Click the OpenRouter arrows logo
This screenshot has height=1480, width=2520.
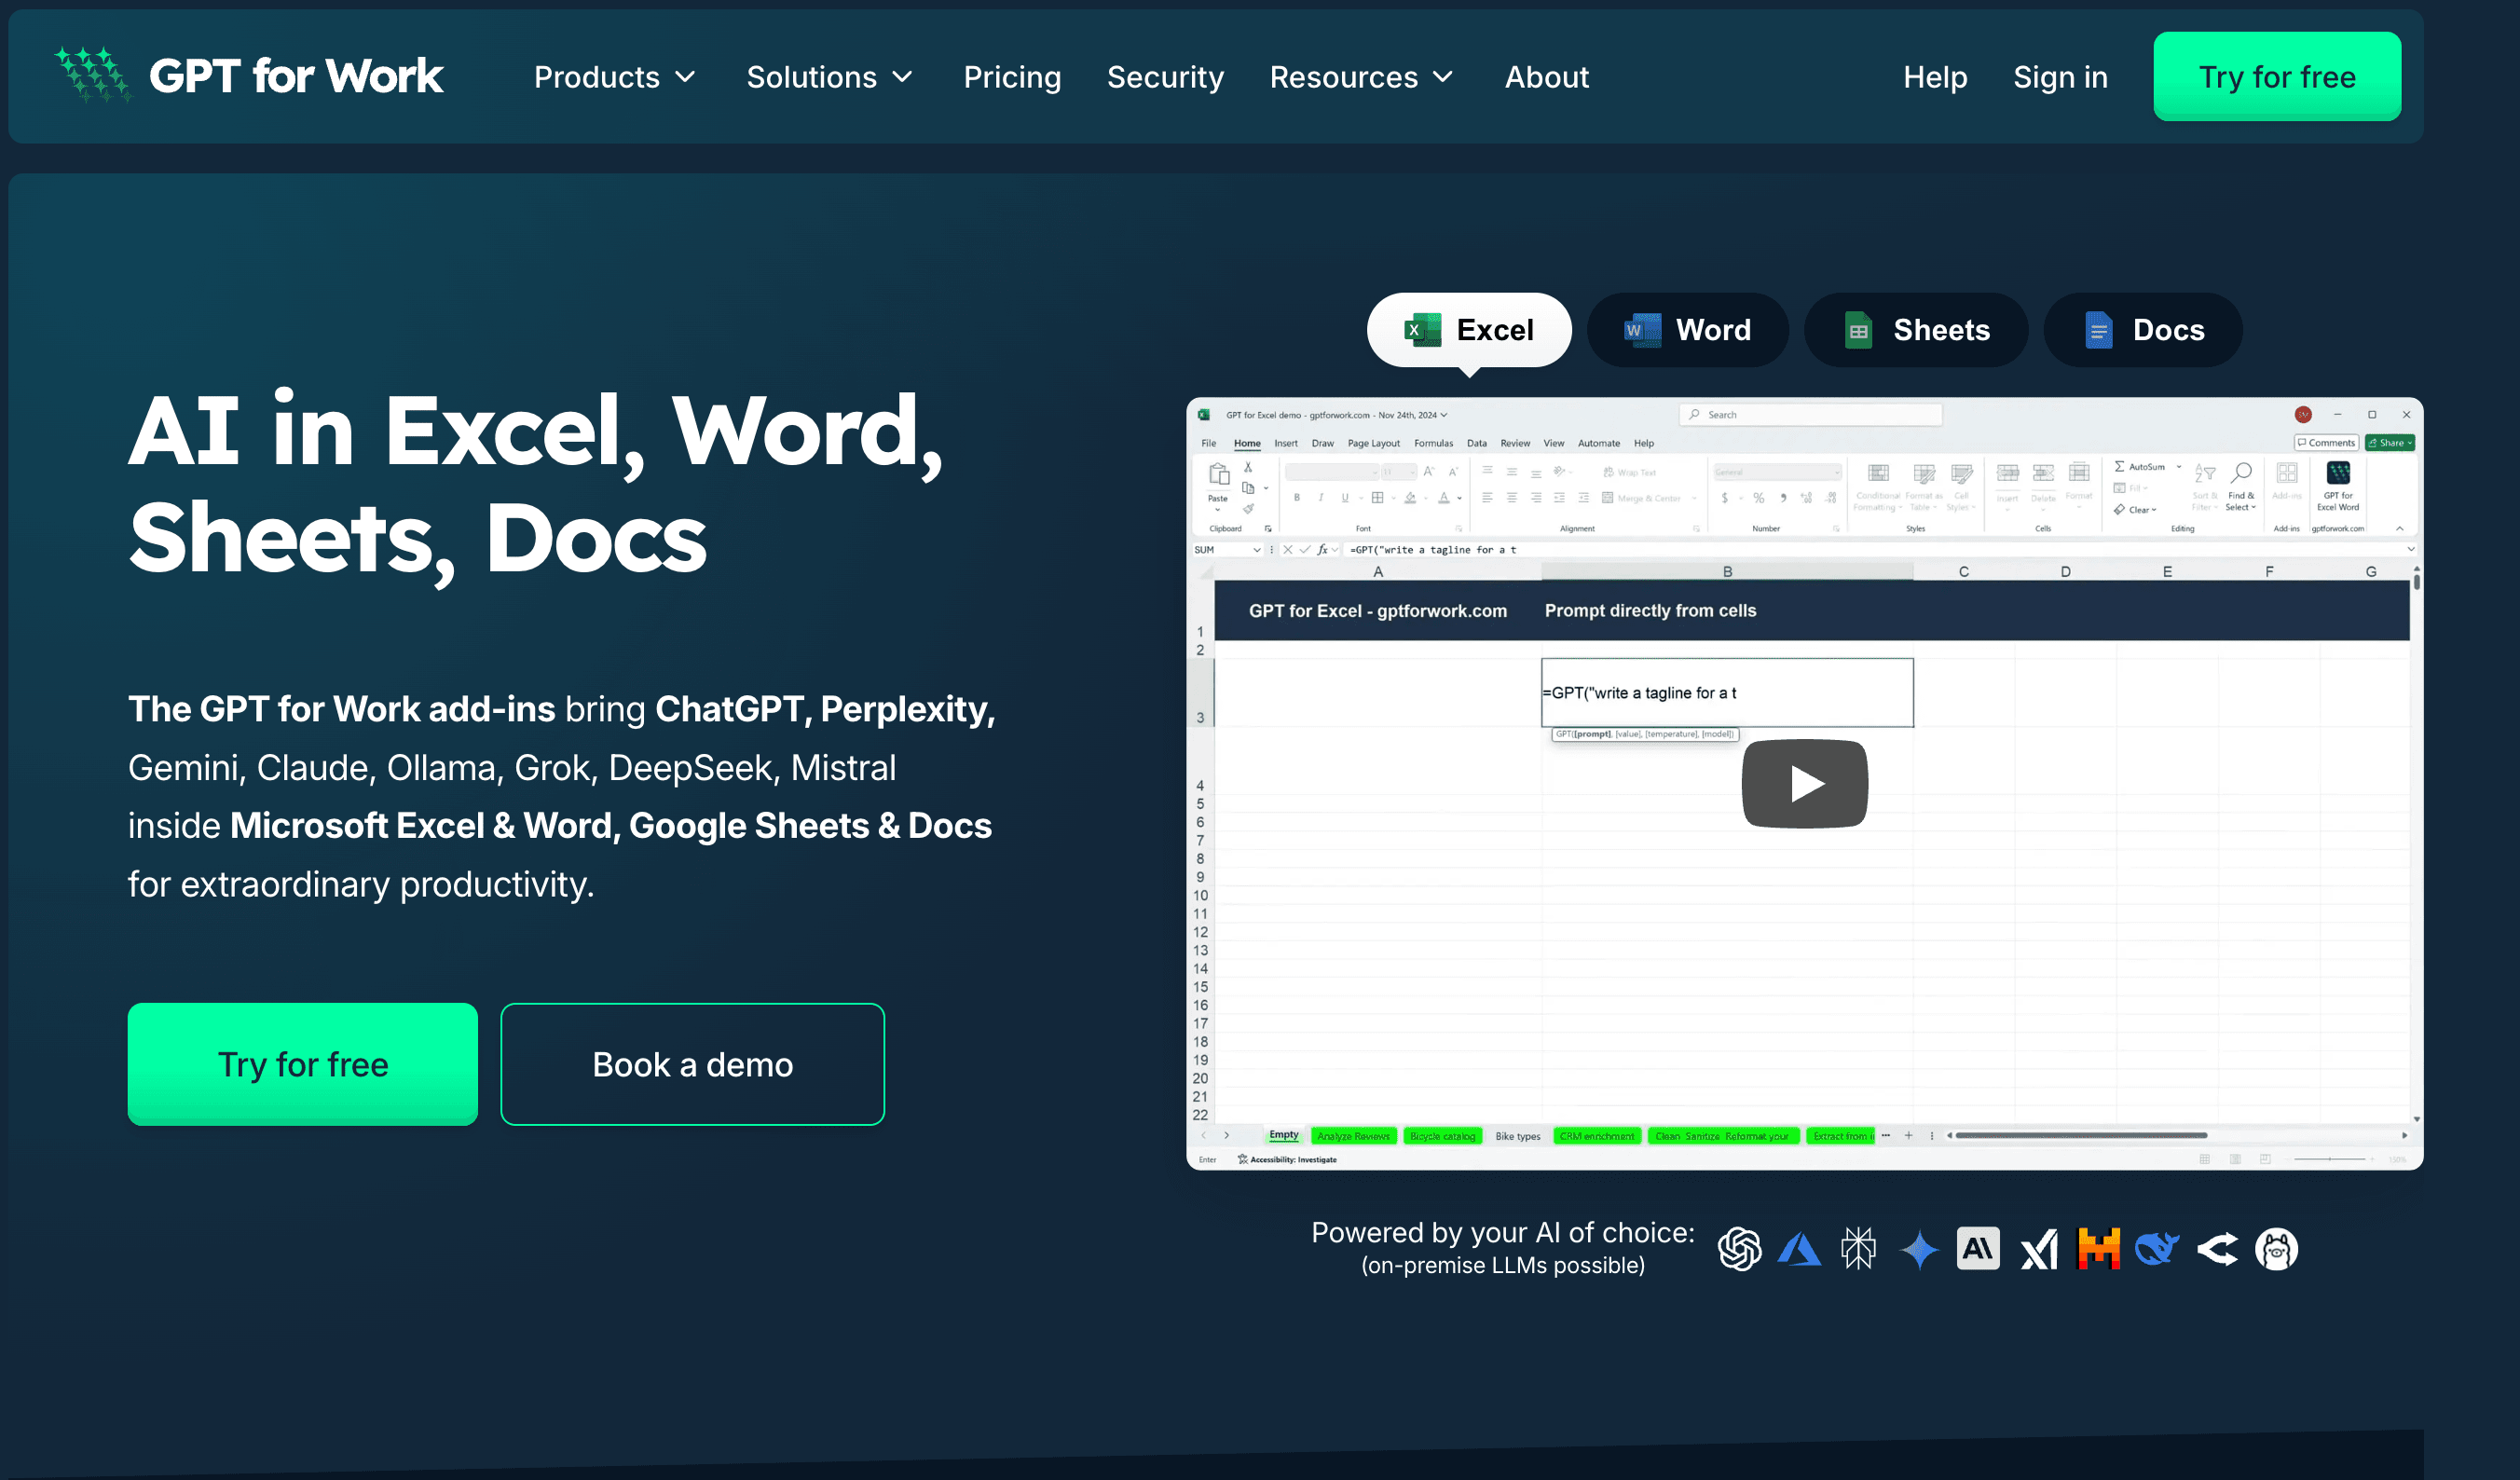[2217, 1249]
